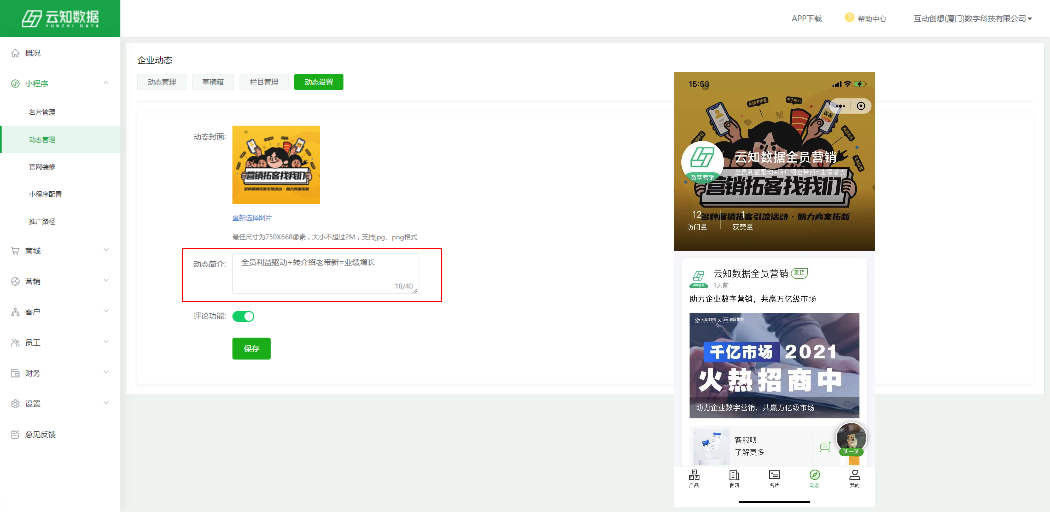Click the 概况 home icon in sidebar
The width and height of the screenshot is (1050, 512).
point(15,53)
